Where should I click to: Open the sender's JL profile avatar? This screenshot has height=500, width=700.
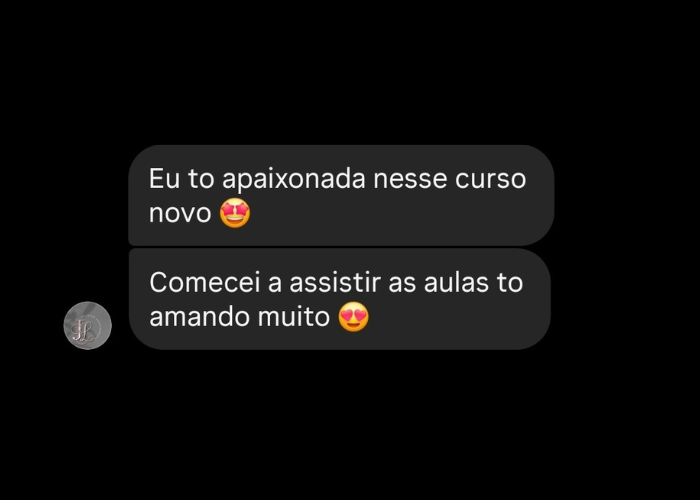(88, 325)
